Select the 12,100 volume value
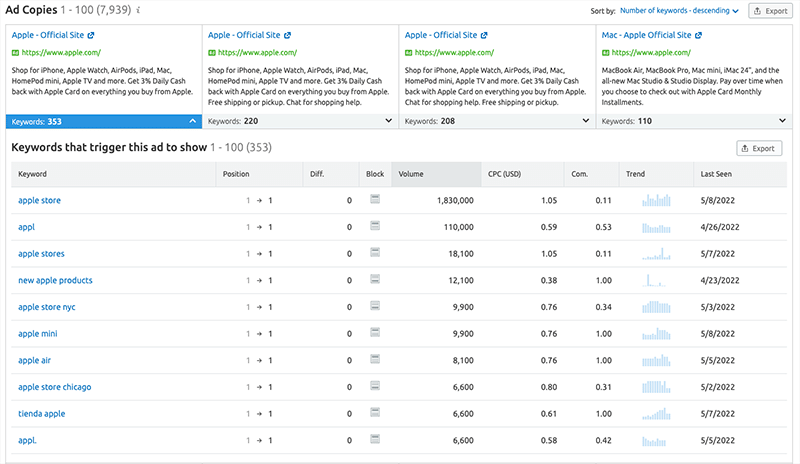The height and width of the screenshot is (464, 800). (461, 280)
